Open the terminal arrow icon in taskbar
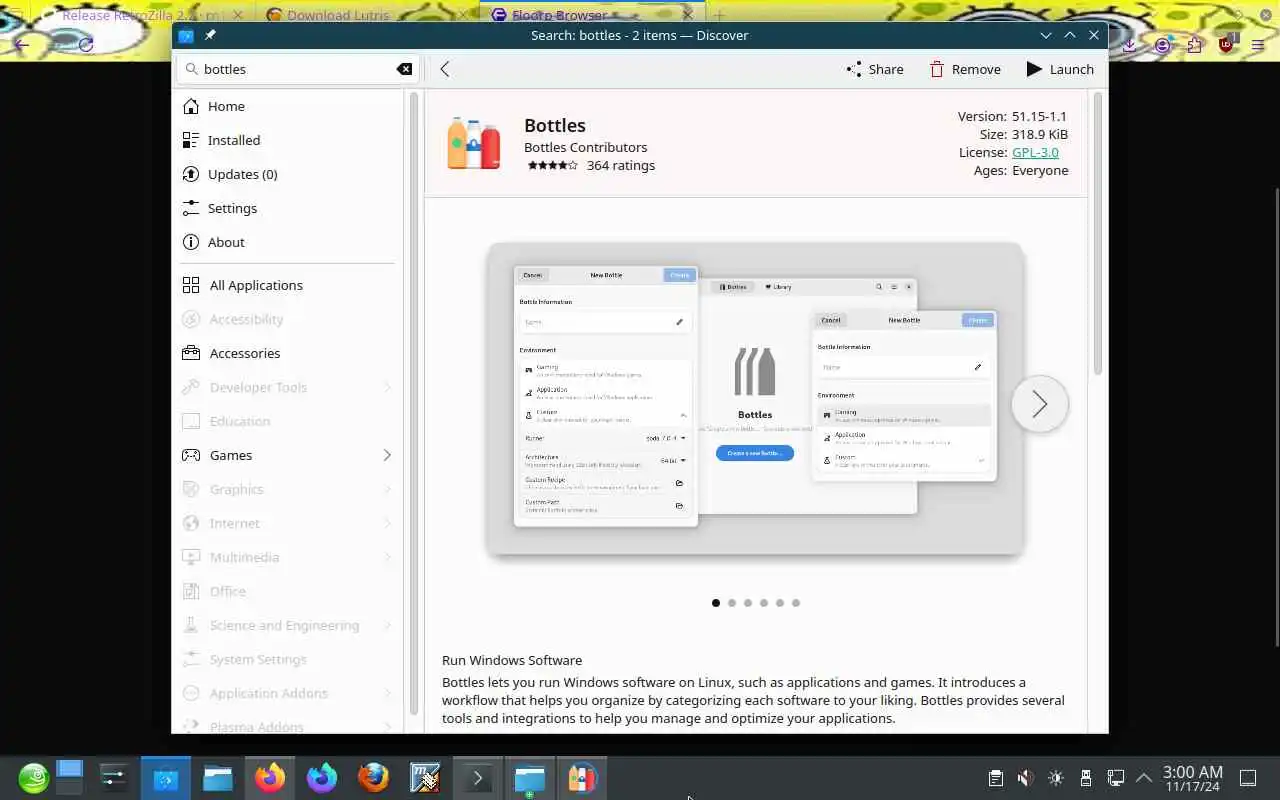Screen dimensions: 1280x800 [478, 777]
